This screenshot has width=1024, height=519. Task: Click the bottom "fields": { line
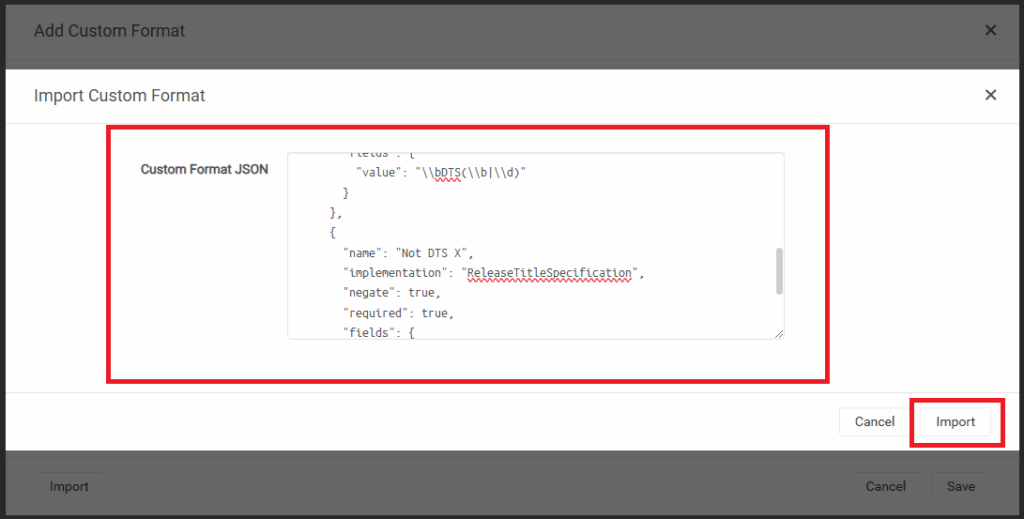click(379, 333)
